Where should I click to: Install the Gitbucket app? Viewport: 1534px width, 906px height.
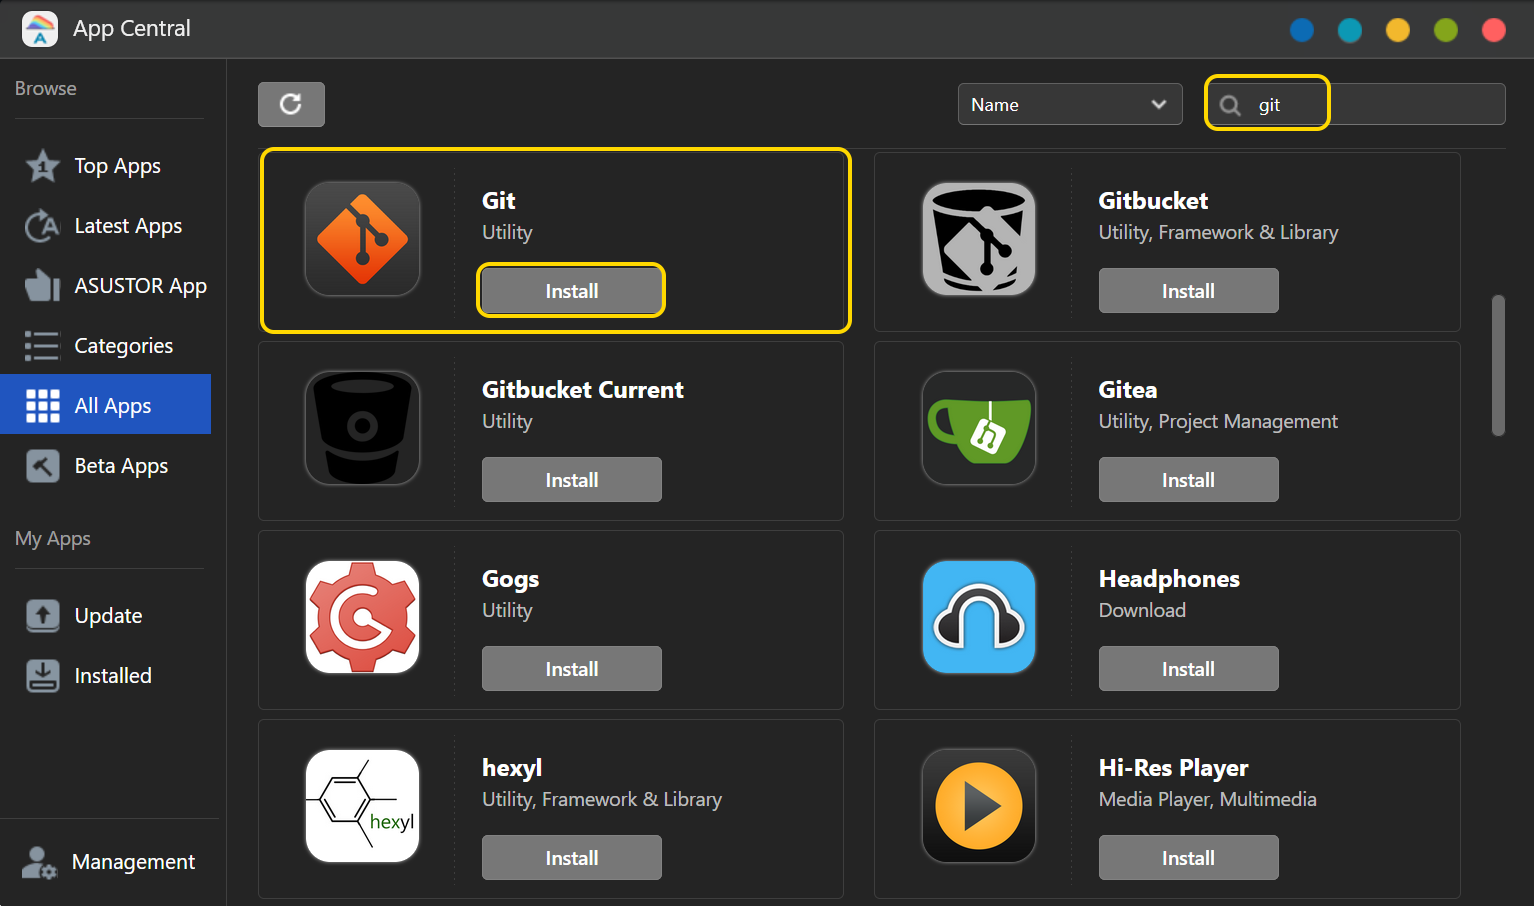pyautogui.click(x=1188, y=291)
